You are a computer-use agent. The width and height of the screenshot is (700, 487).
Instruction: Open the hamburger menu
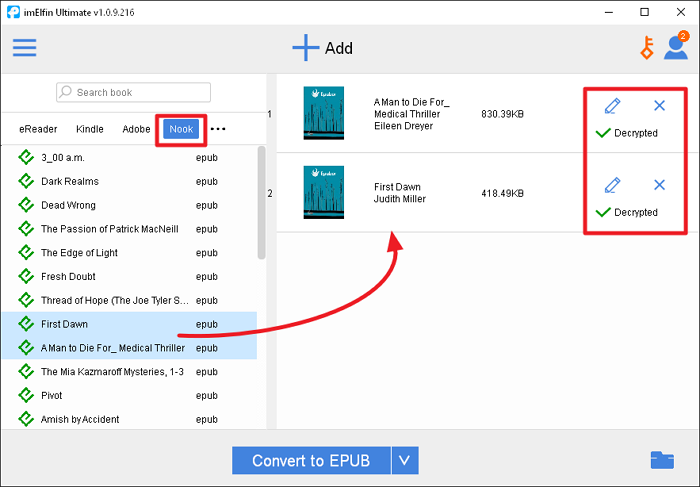click(25, 47)
